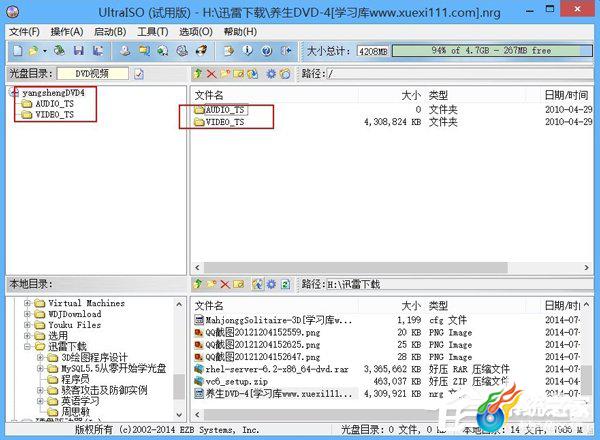Click the Exit toolbar icon
This screenshot has width=600, height=440.
pyautogui.click(x=286, y=51)
